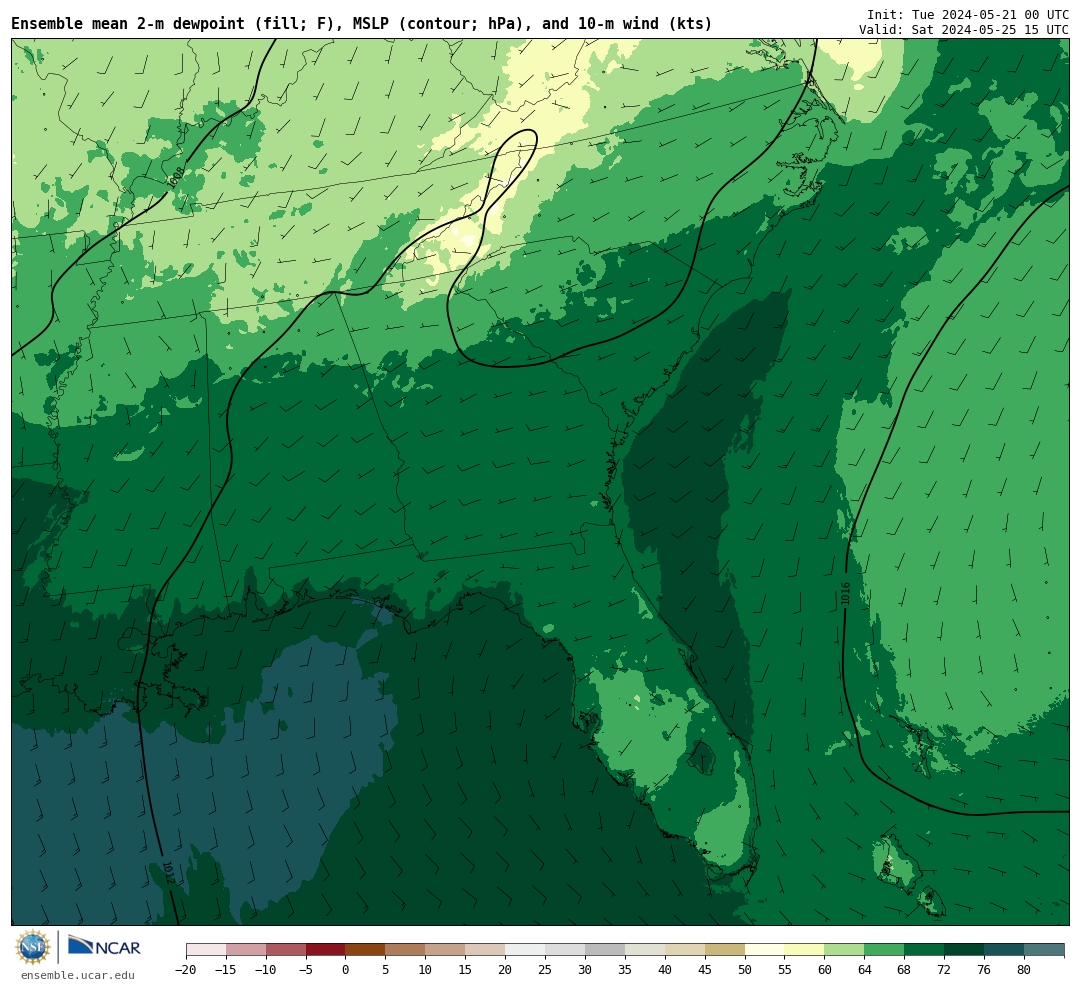Screen dimensions: 1080x988
Task: Pick the khaki 45 to 50 colorbar swatch
Action: coord(725,950)
